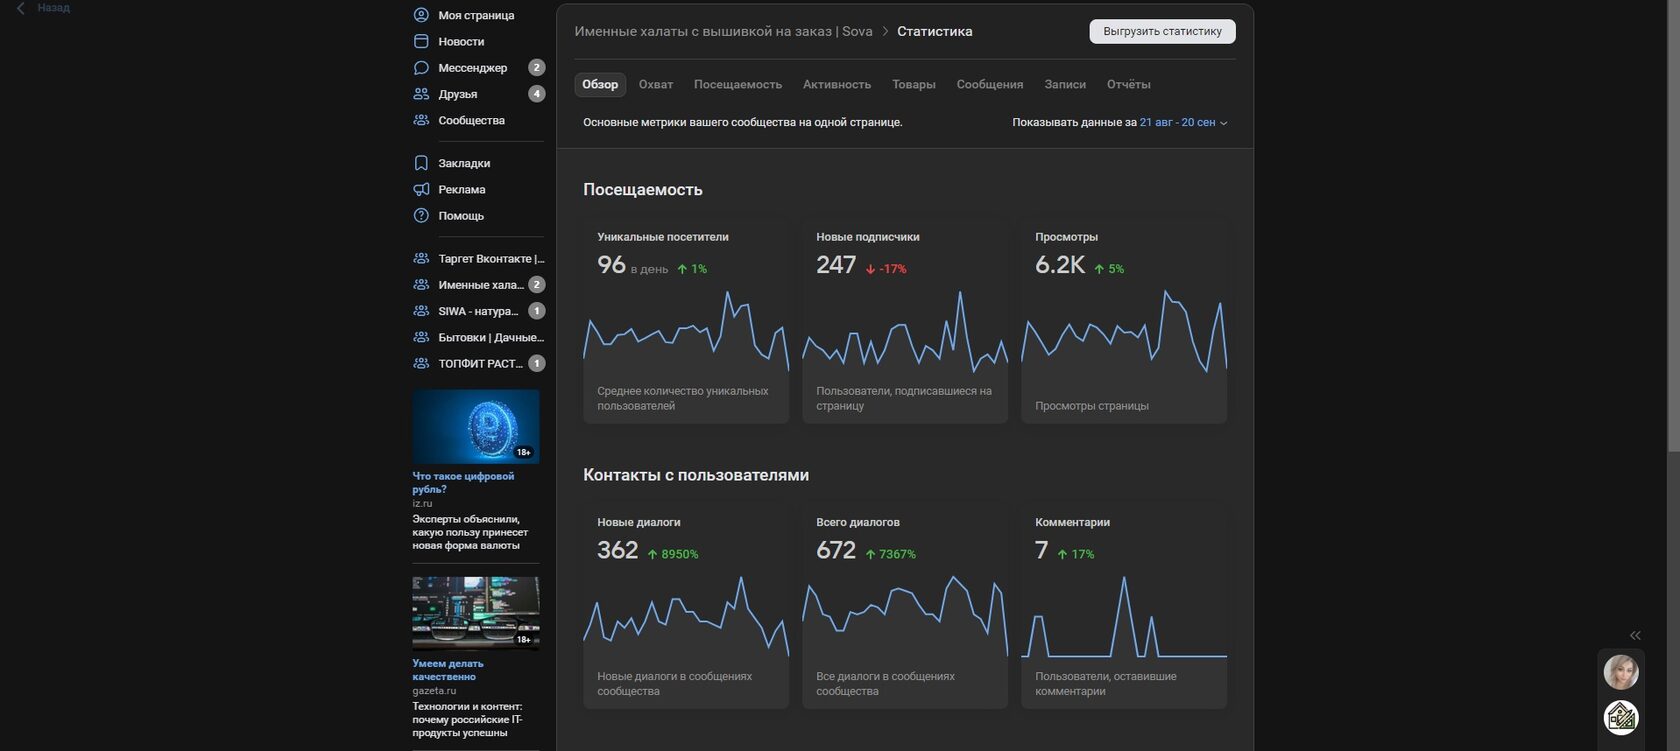
Task: Switch to the Посещаемость tab
Action: 738,84
